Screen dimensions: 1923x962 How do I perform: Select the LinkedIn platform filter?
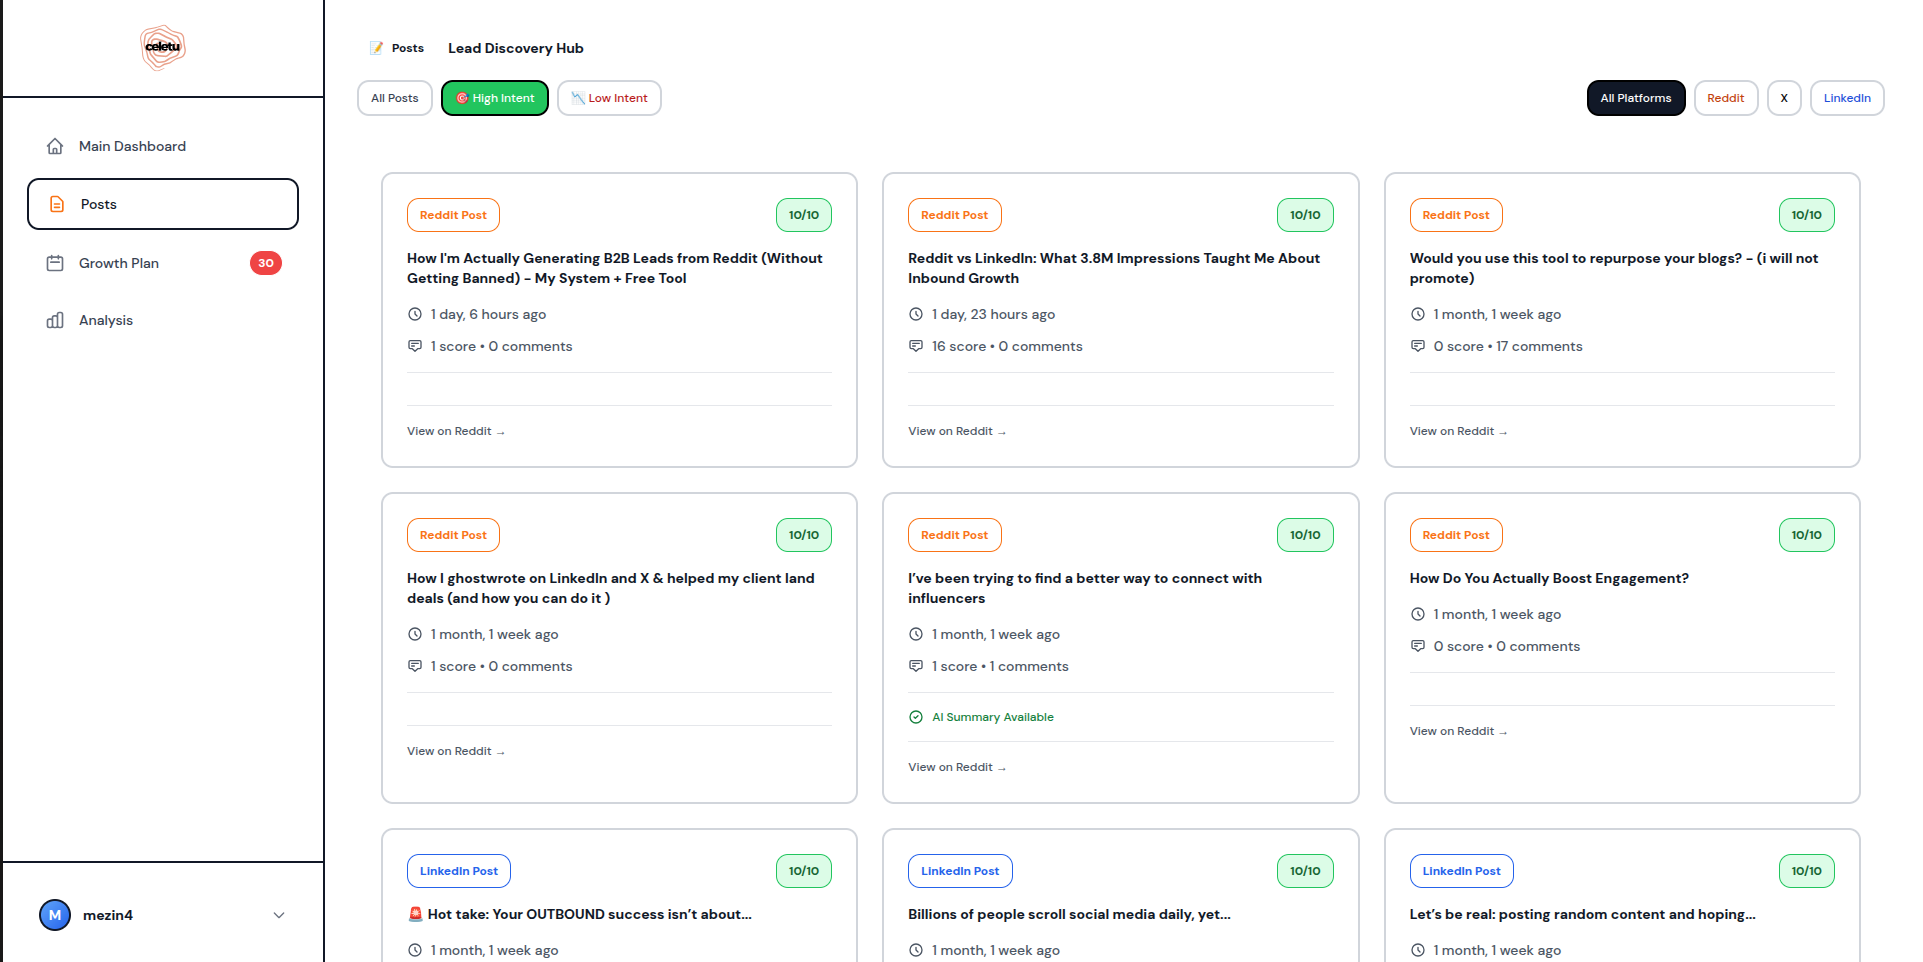[1846, 98]
